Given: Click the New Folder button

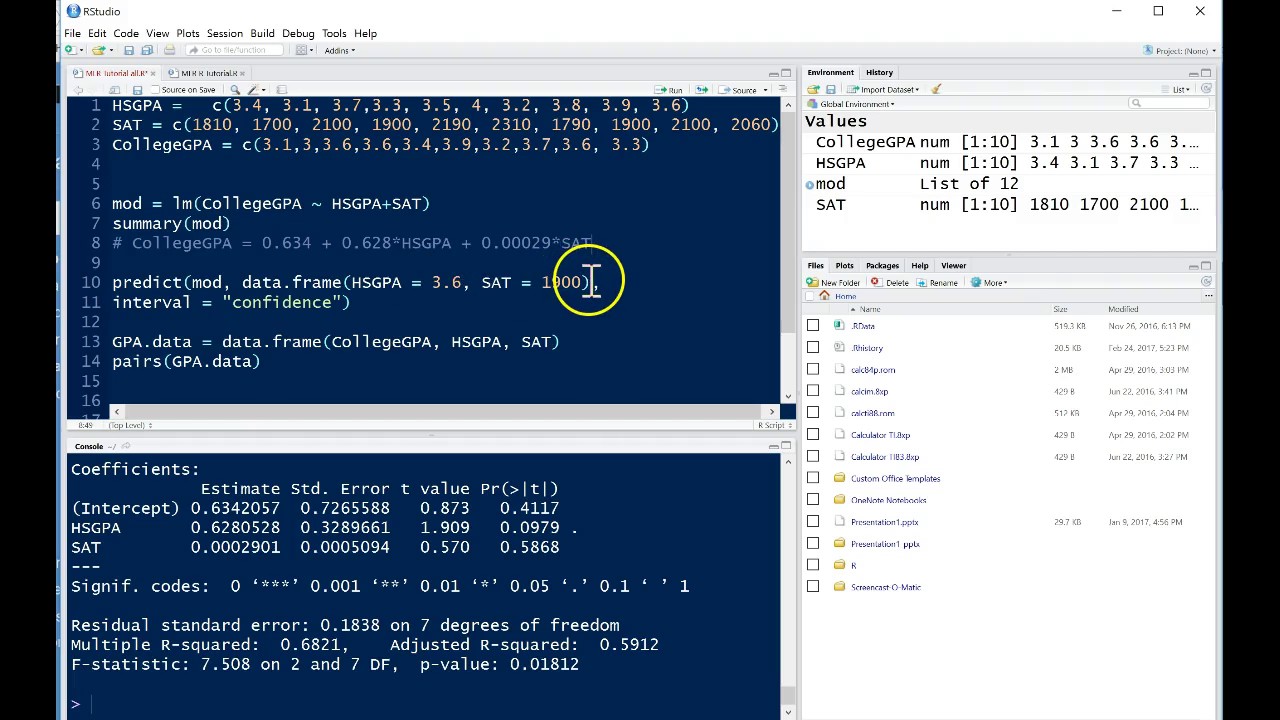Looking at the screenshot, I should click(833, 282).
